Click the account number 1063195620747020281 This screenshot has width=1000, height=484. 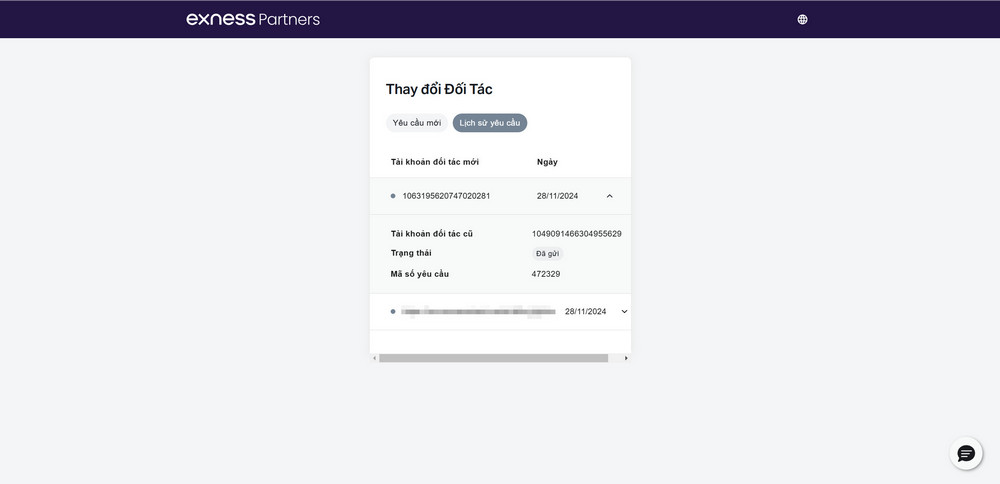446,196
